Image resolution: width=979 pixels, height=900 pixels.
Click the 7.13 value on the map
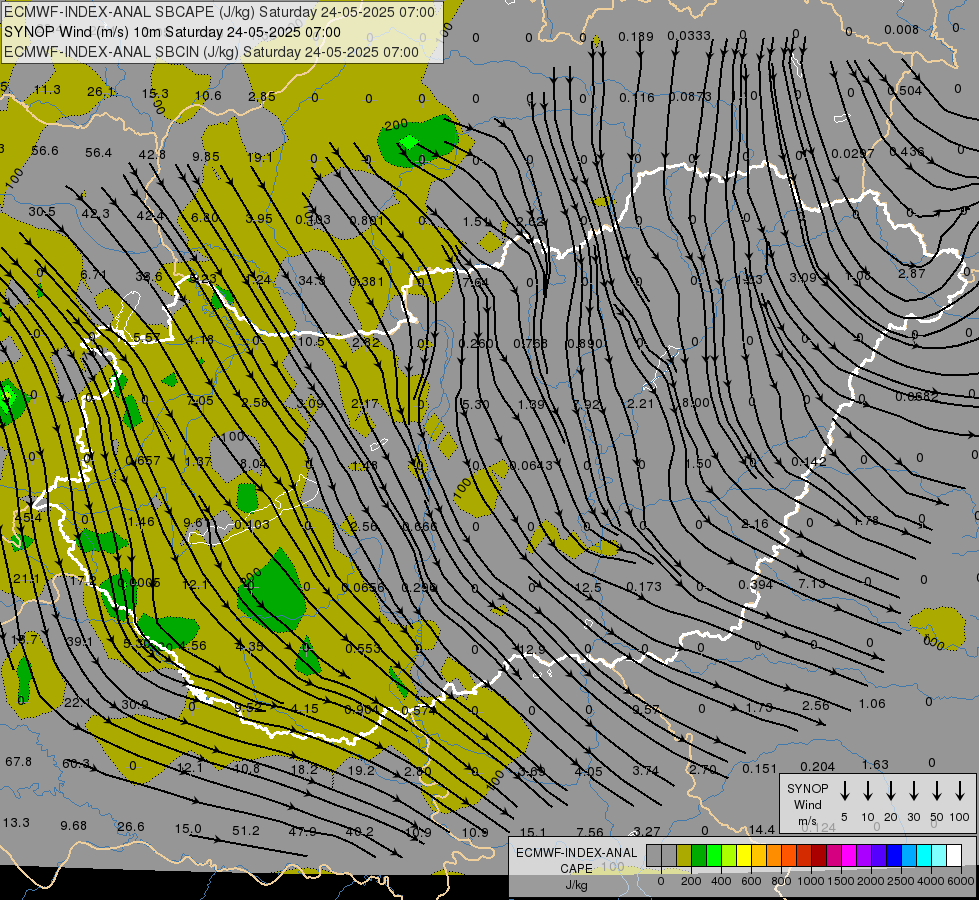click(x=812, y=583)
